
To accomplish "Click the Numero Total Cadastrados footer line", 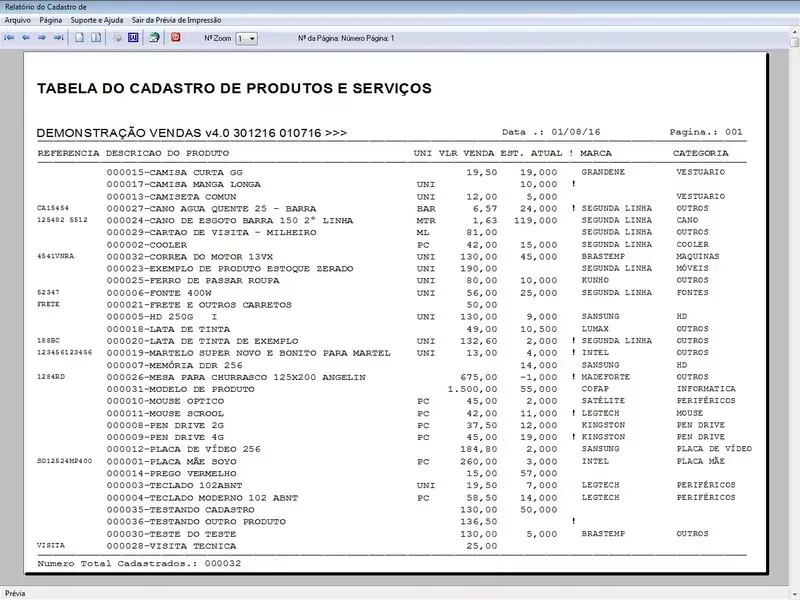I will pyautogui.click(x=140, y=564).
